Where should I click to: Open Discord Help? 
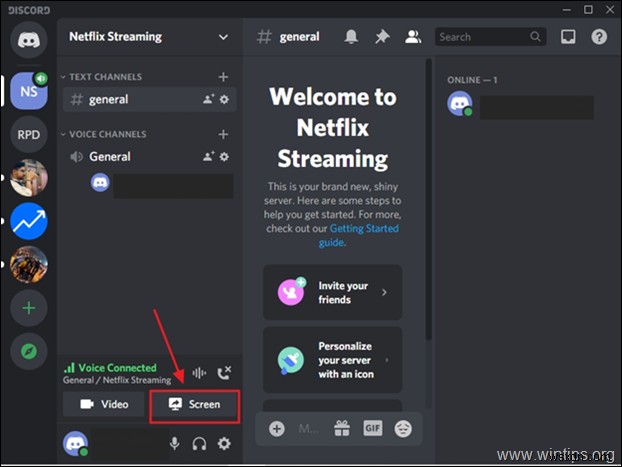(599, 37)
